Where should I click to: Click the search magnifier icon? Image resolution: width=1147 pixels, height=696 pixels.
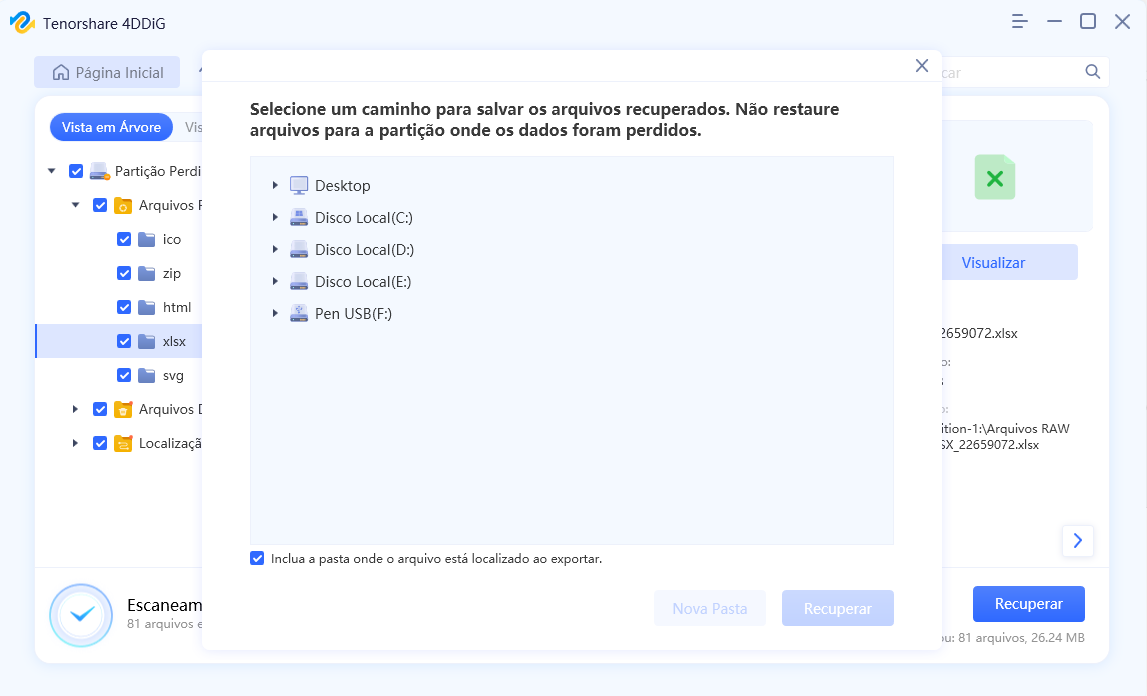pyautogui.click(x=1092, y=71)
